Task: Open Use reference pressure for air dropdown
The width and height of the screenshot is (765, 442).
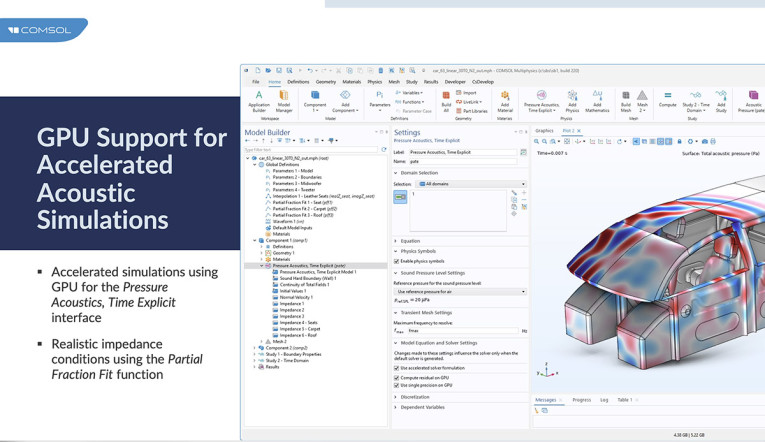Action: click(460, 292)
